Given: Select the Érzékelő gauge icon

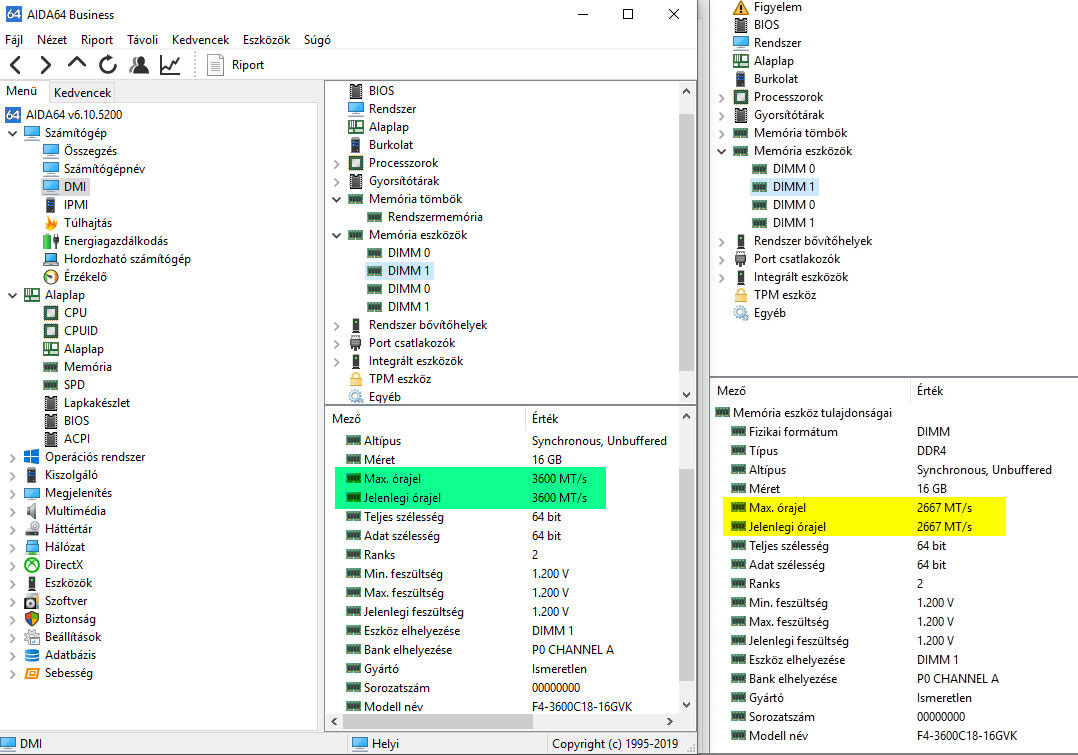Looking at the screenshot, I should (x=50, y=276).
